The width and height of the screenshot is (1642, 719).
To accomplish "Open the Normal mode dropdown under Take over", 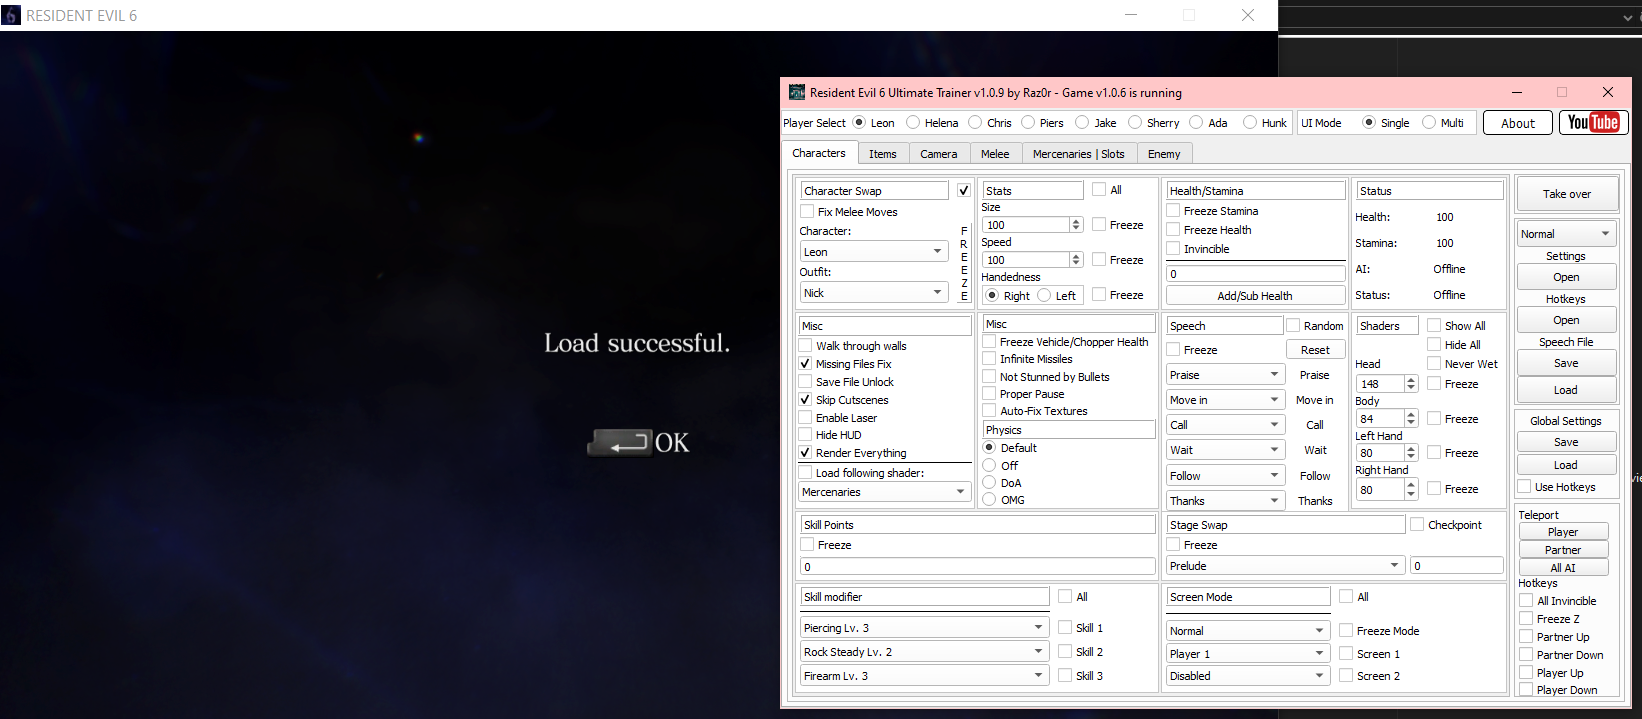I will click(1566, 234).
